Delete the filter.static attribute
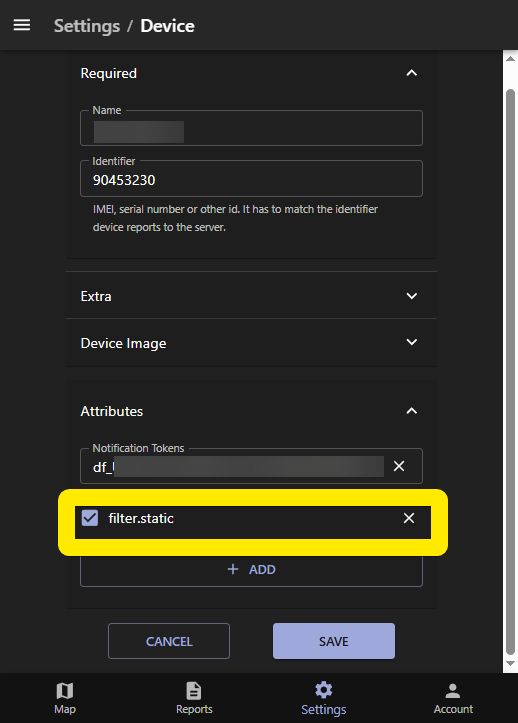The height and width of the screenshot is (723, 518). pyautogui.click(x=409, y=518)
